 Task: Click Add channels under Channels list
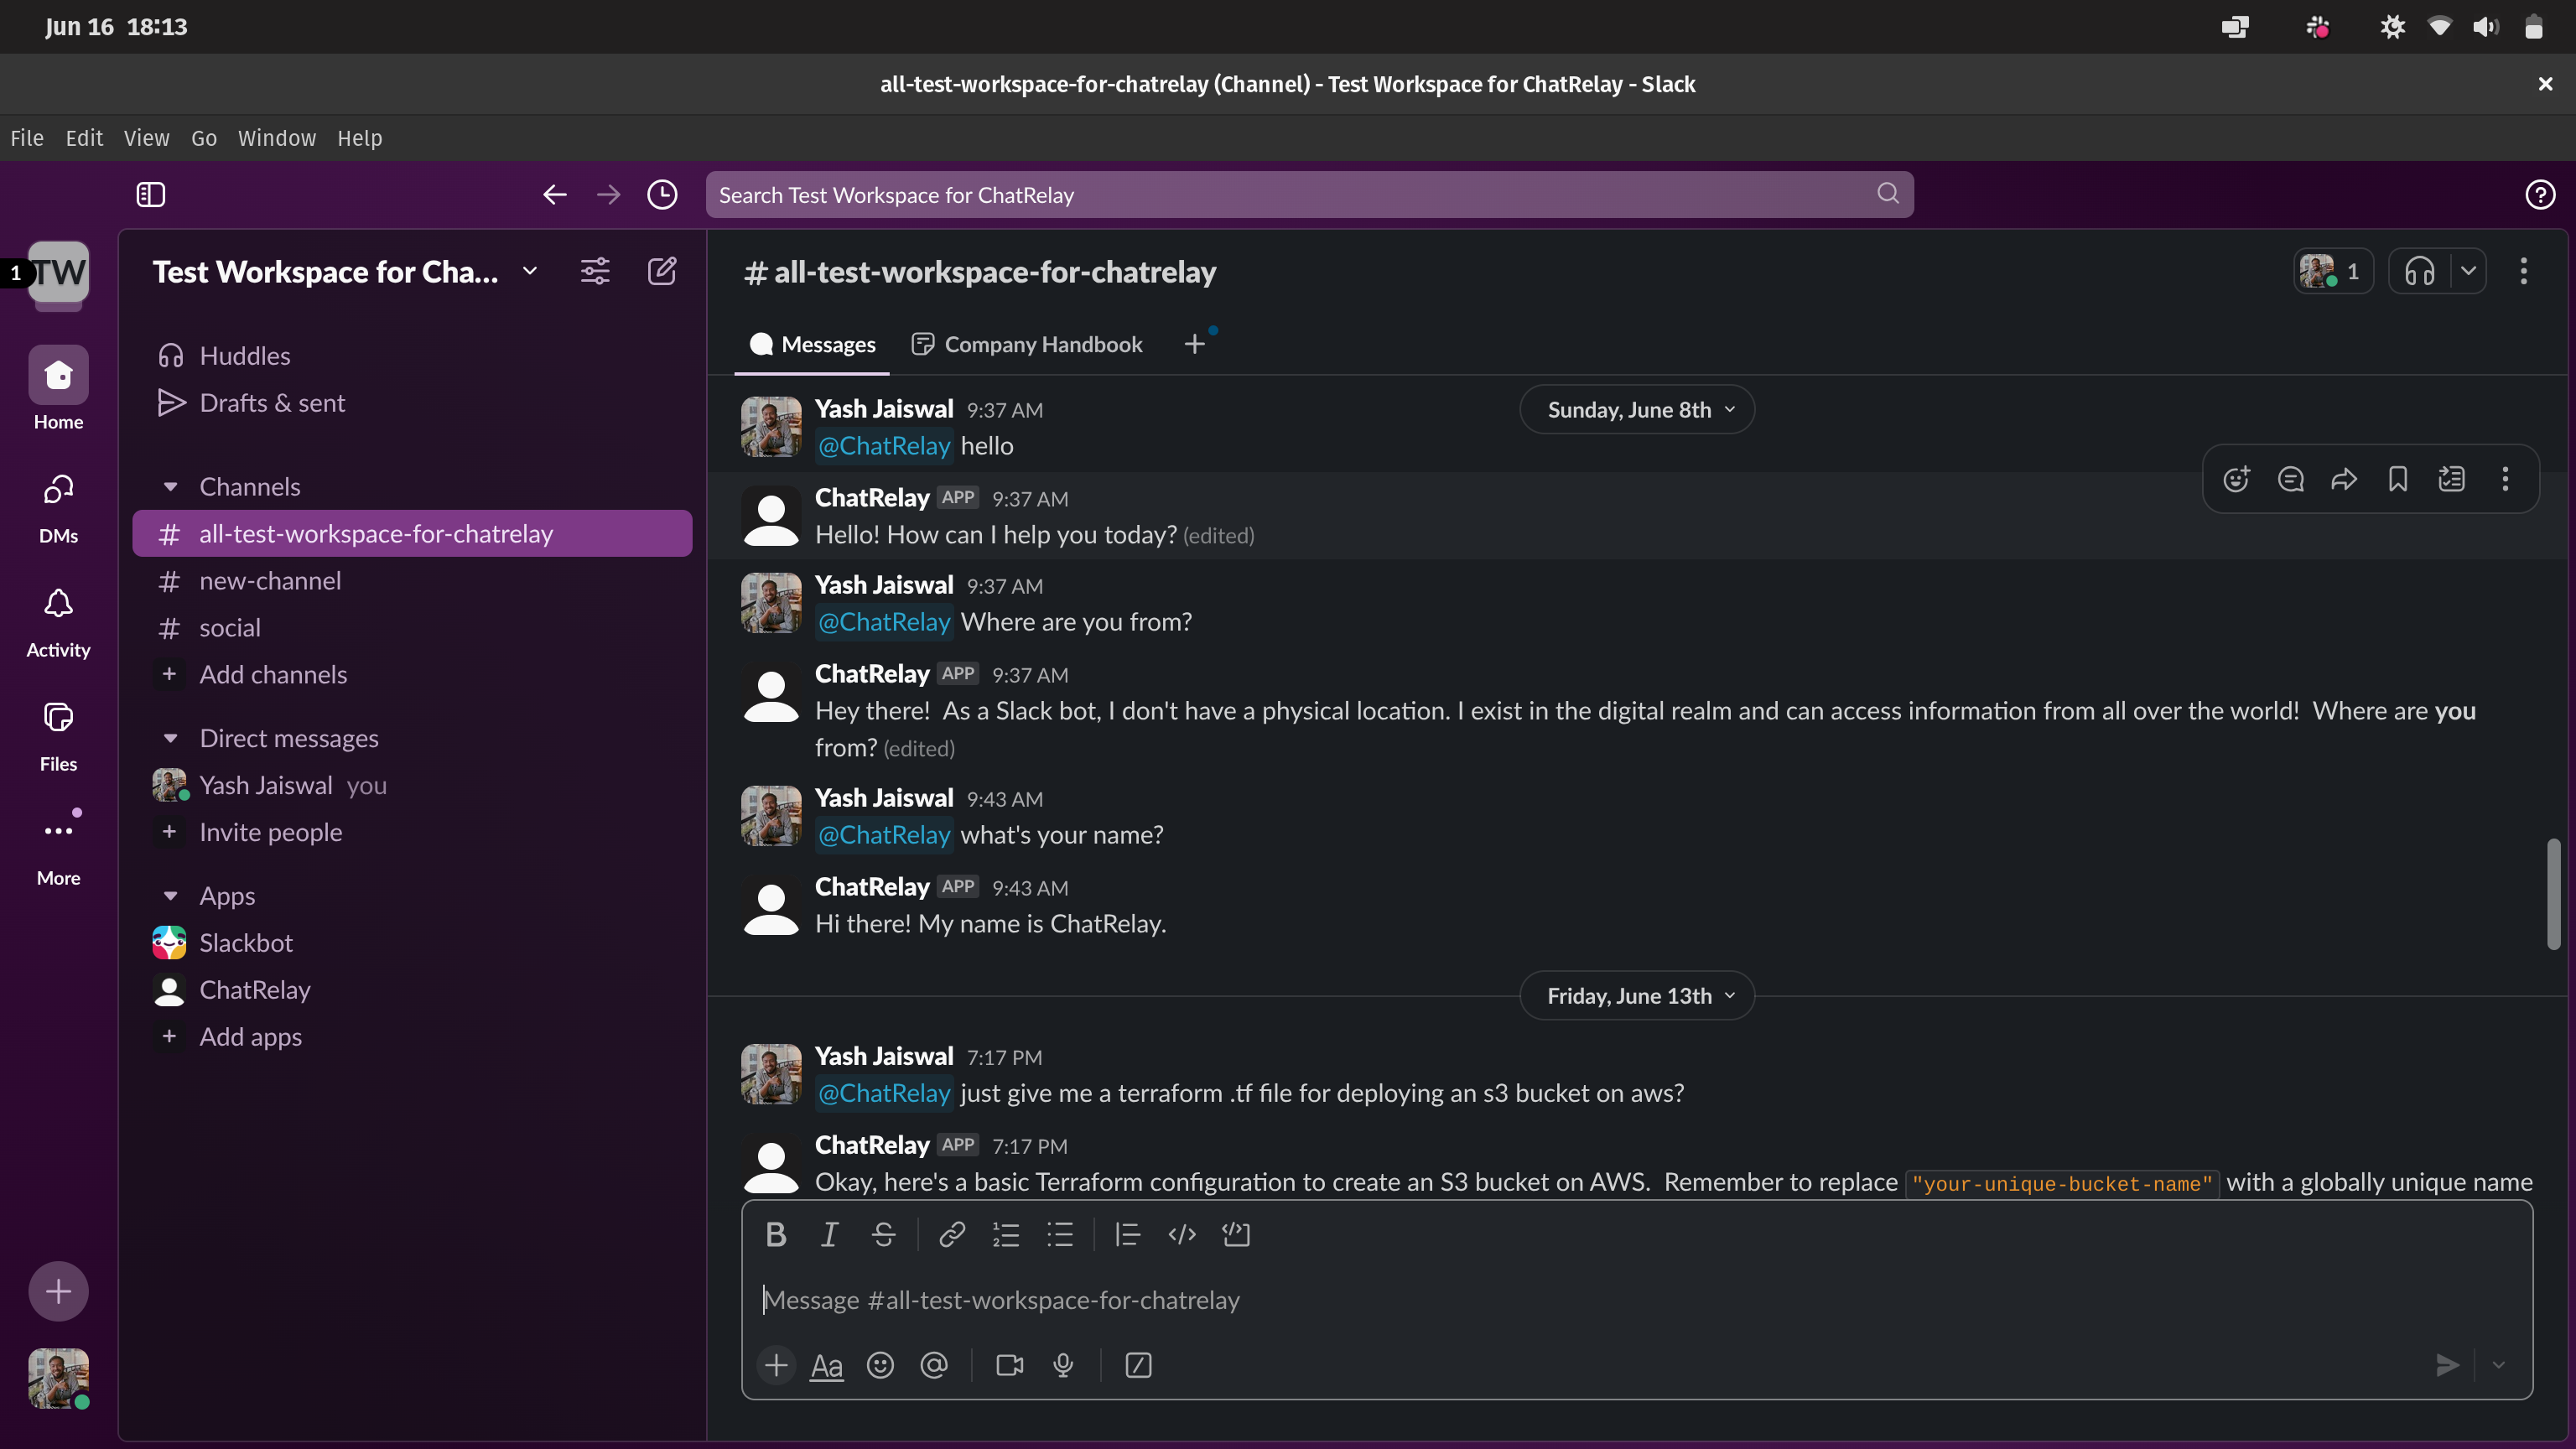tap(273, 674)
